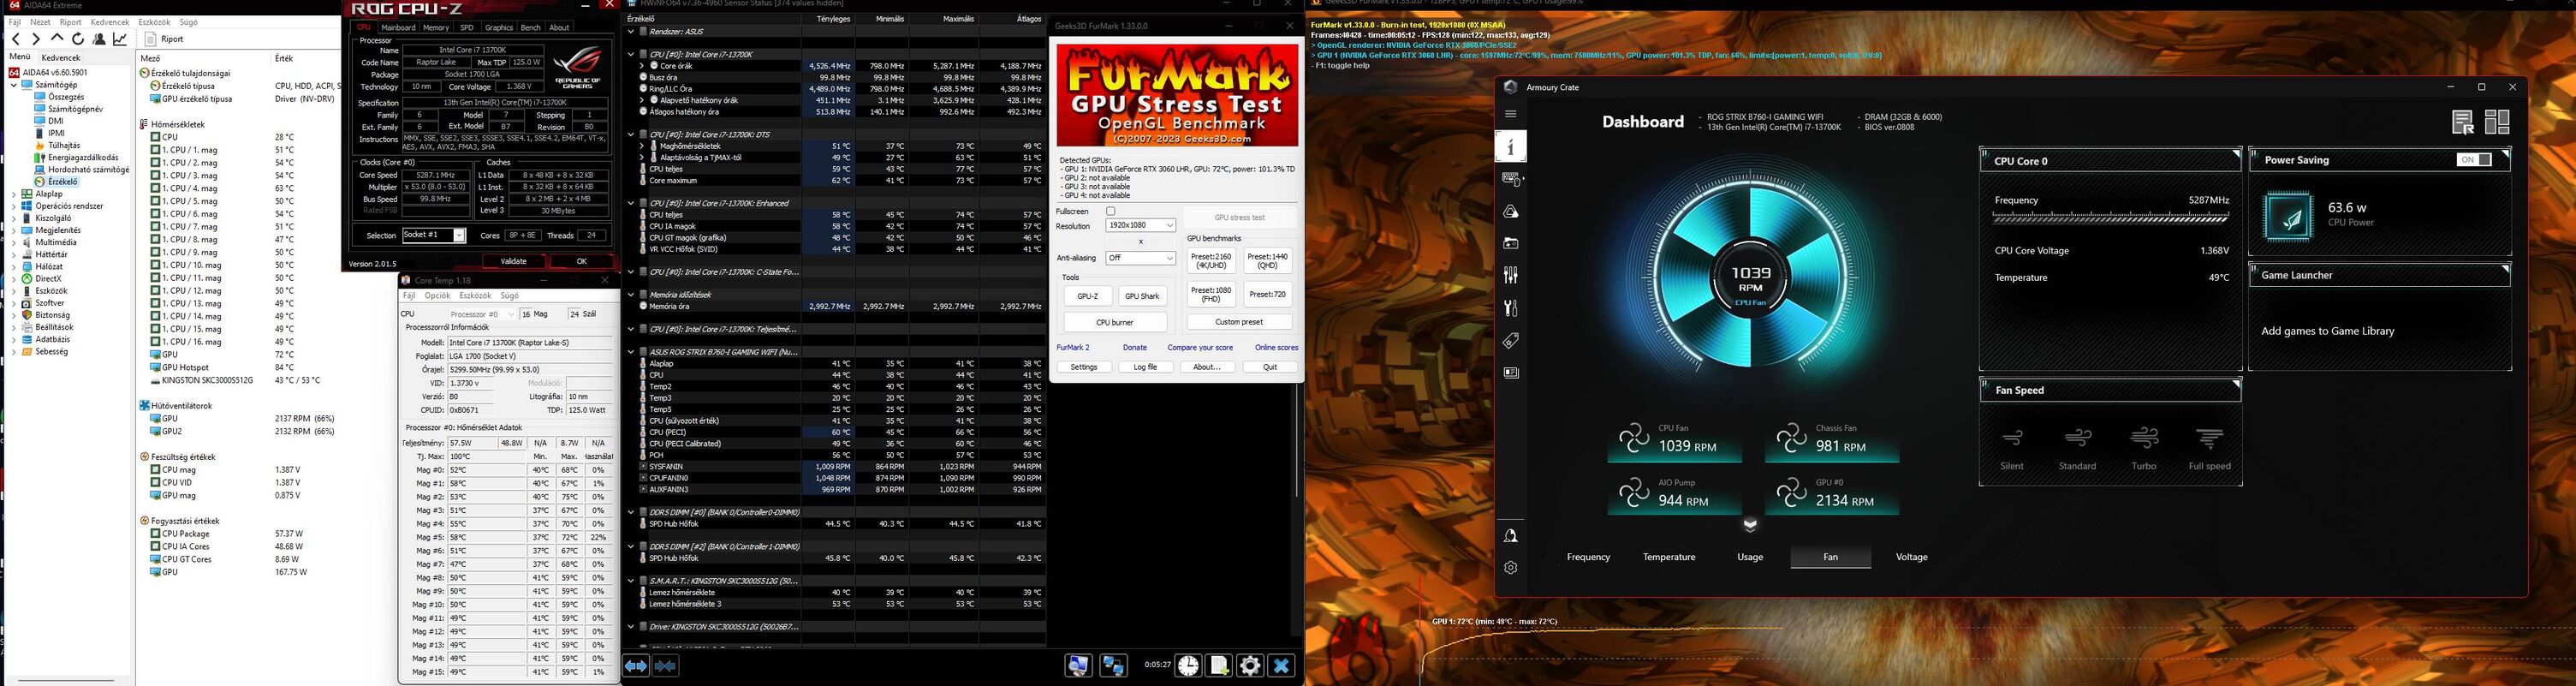This screenshot has height=686, width=2576.
Task: Open Armoury Crate Aura Sync sidebar icon
Action: click(1511, 211)
